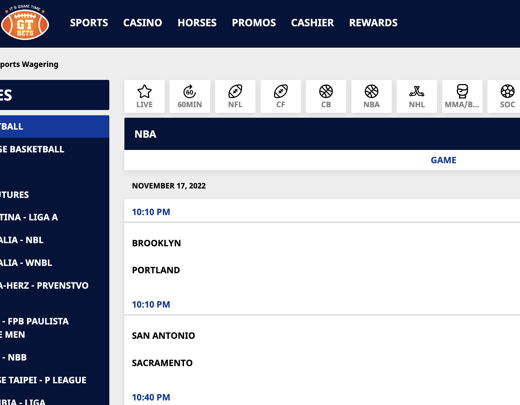View the PROMOS menu

(x=254, y=23)
